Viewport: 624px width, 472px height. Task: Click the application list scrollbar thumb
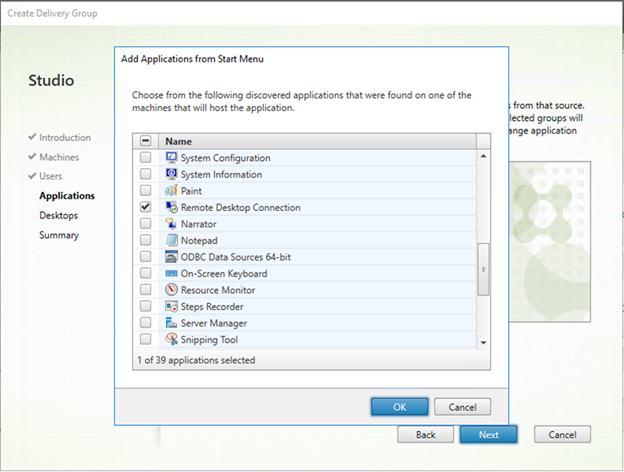coord(484,269)
